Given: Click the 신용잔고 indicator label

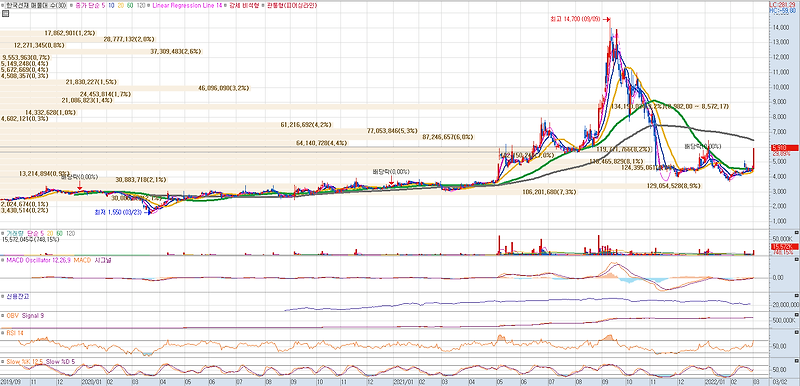Looking at the screenshot, I should [x=17, y=296].
